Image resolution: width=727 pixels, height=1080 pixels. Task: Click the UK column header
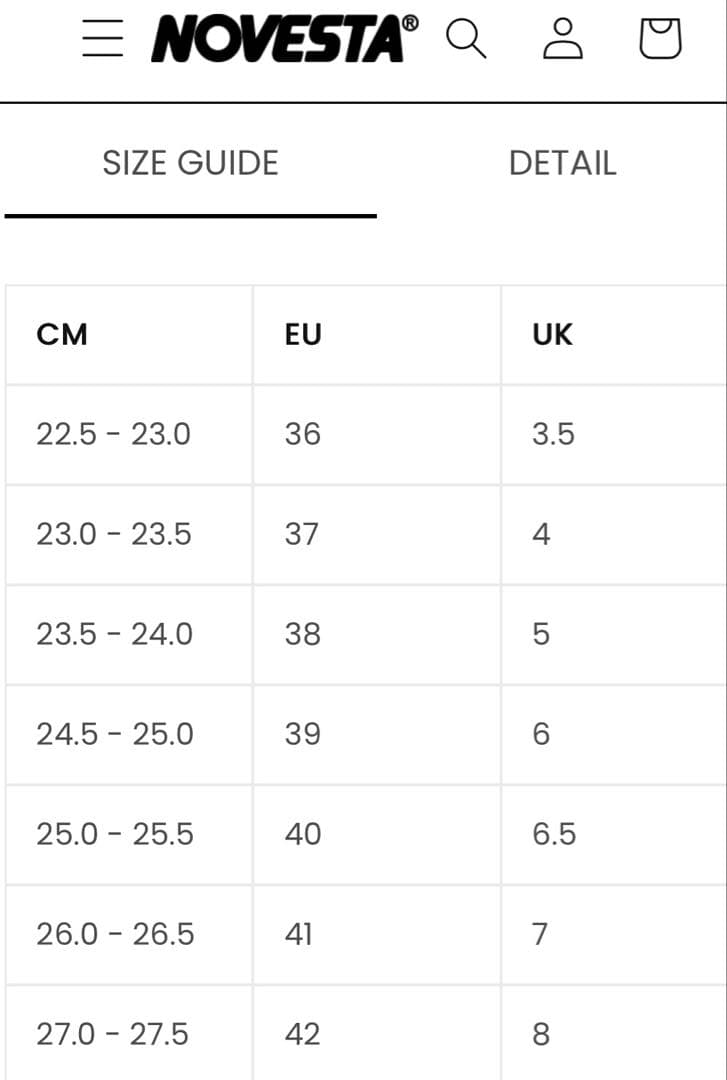pyautogui.click(x=552, y=334)
